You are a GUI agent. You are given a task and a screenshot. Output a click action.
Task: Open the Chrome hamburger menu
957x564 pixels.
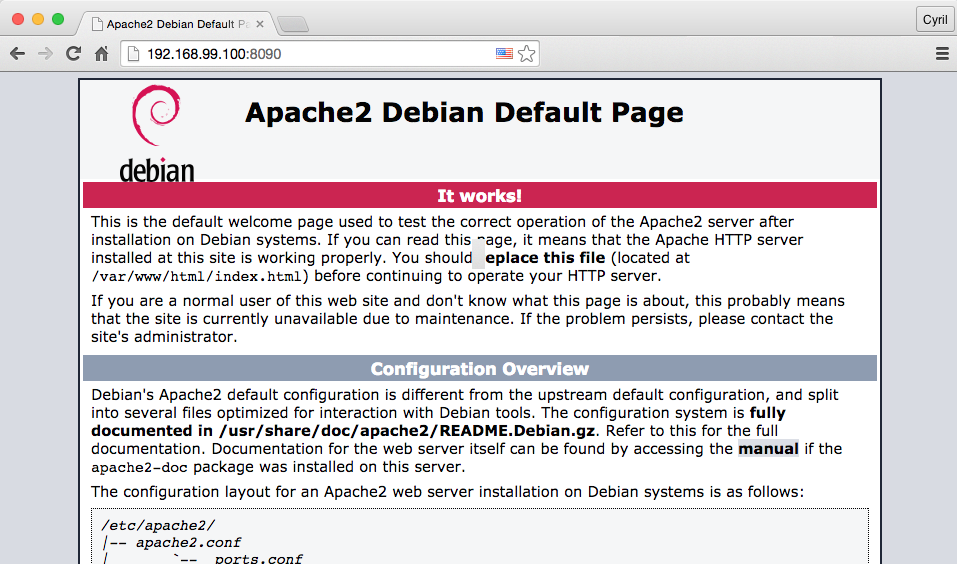point(942,54)
